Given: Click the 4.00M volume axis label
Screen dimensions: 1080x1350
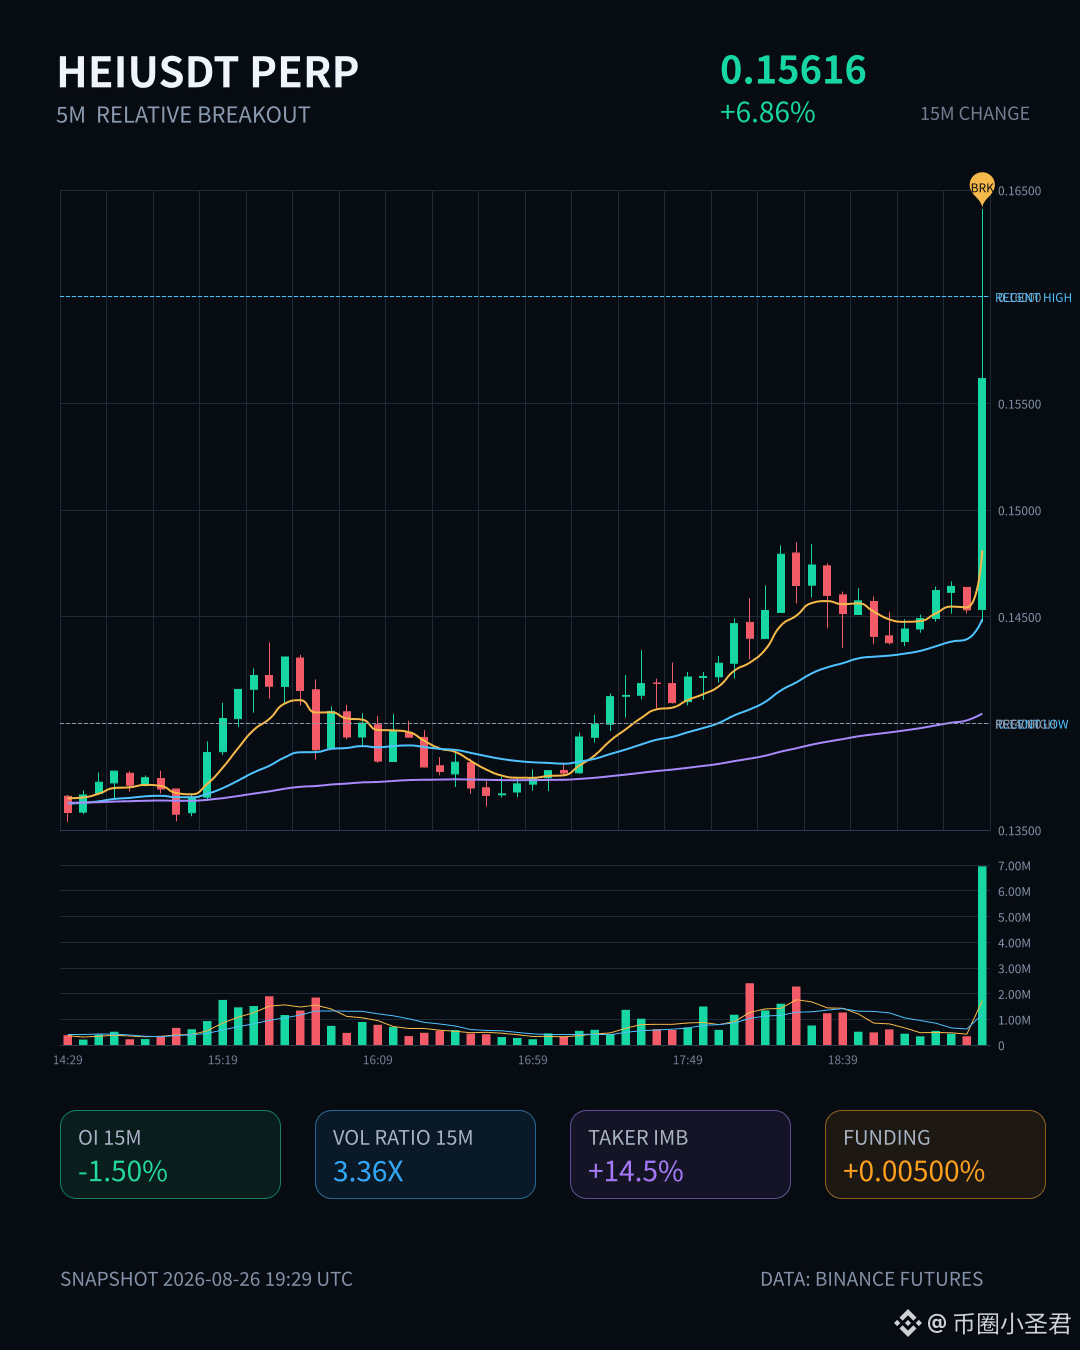Looking at the screenshot, I should (1014, 943).
